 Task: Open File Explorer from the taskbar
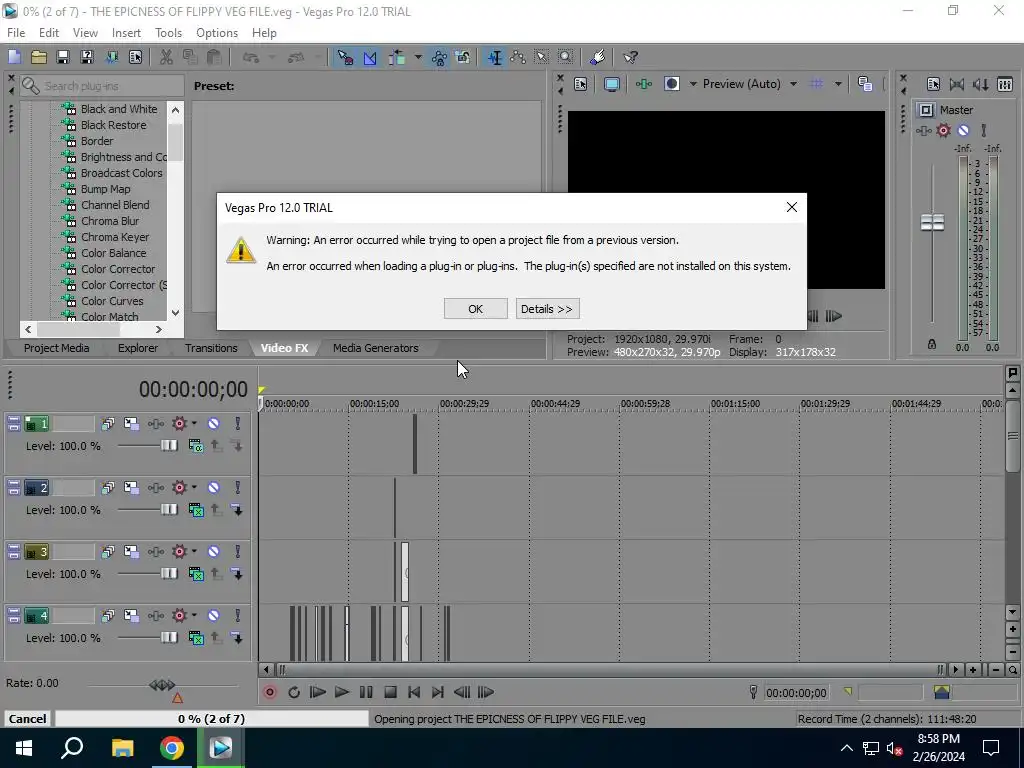coord(122,748)
